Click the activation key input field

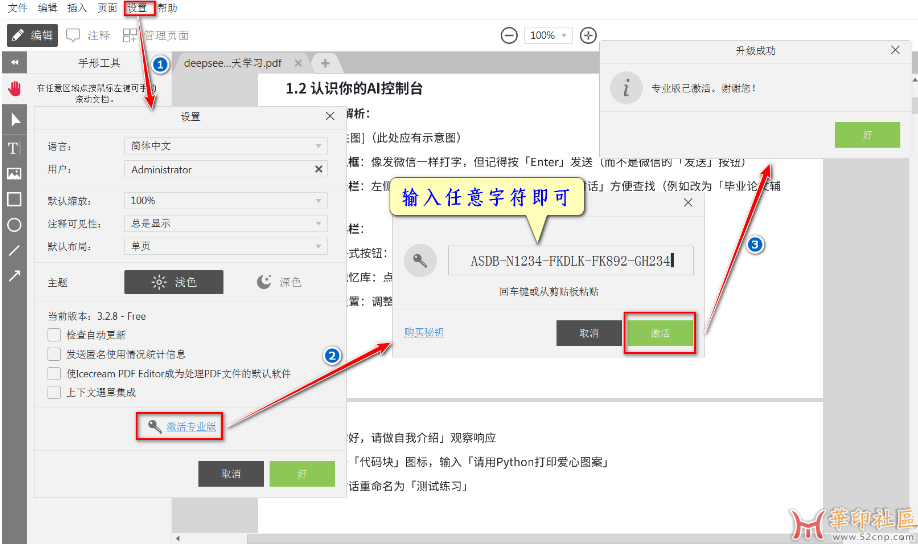tap(570, 261)
